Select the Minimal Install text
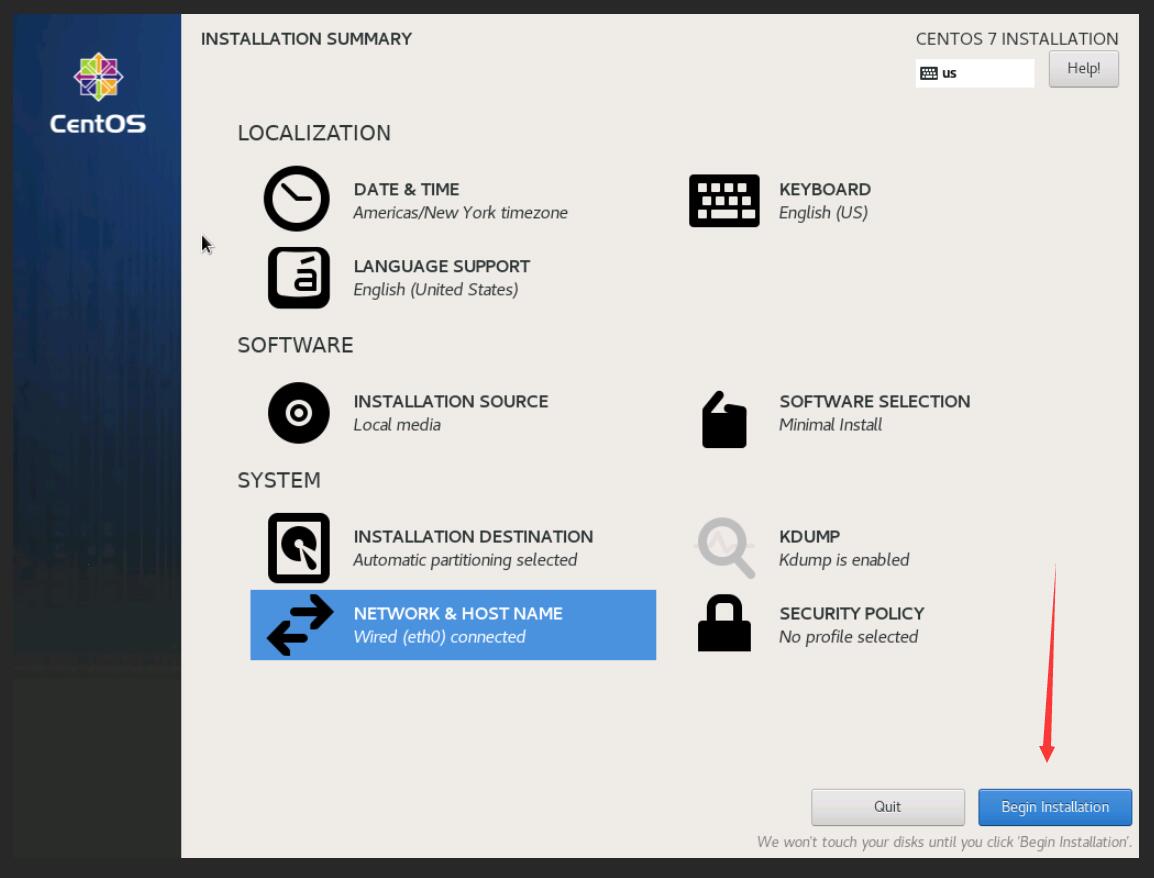The height and width of the screenshot is (878, 1154). pyautogui.click(x=830, y=425)
